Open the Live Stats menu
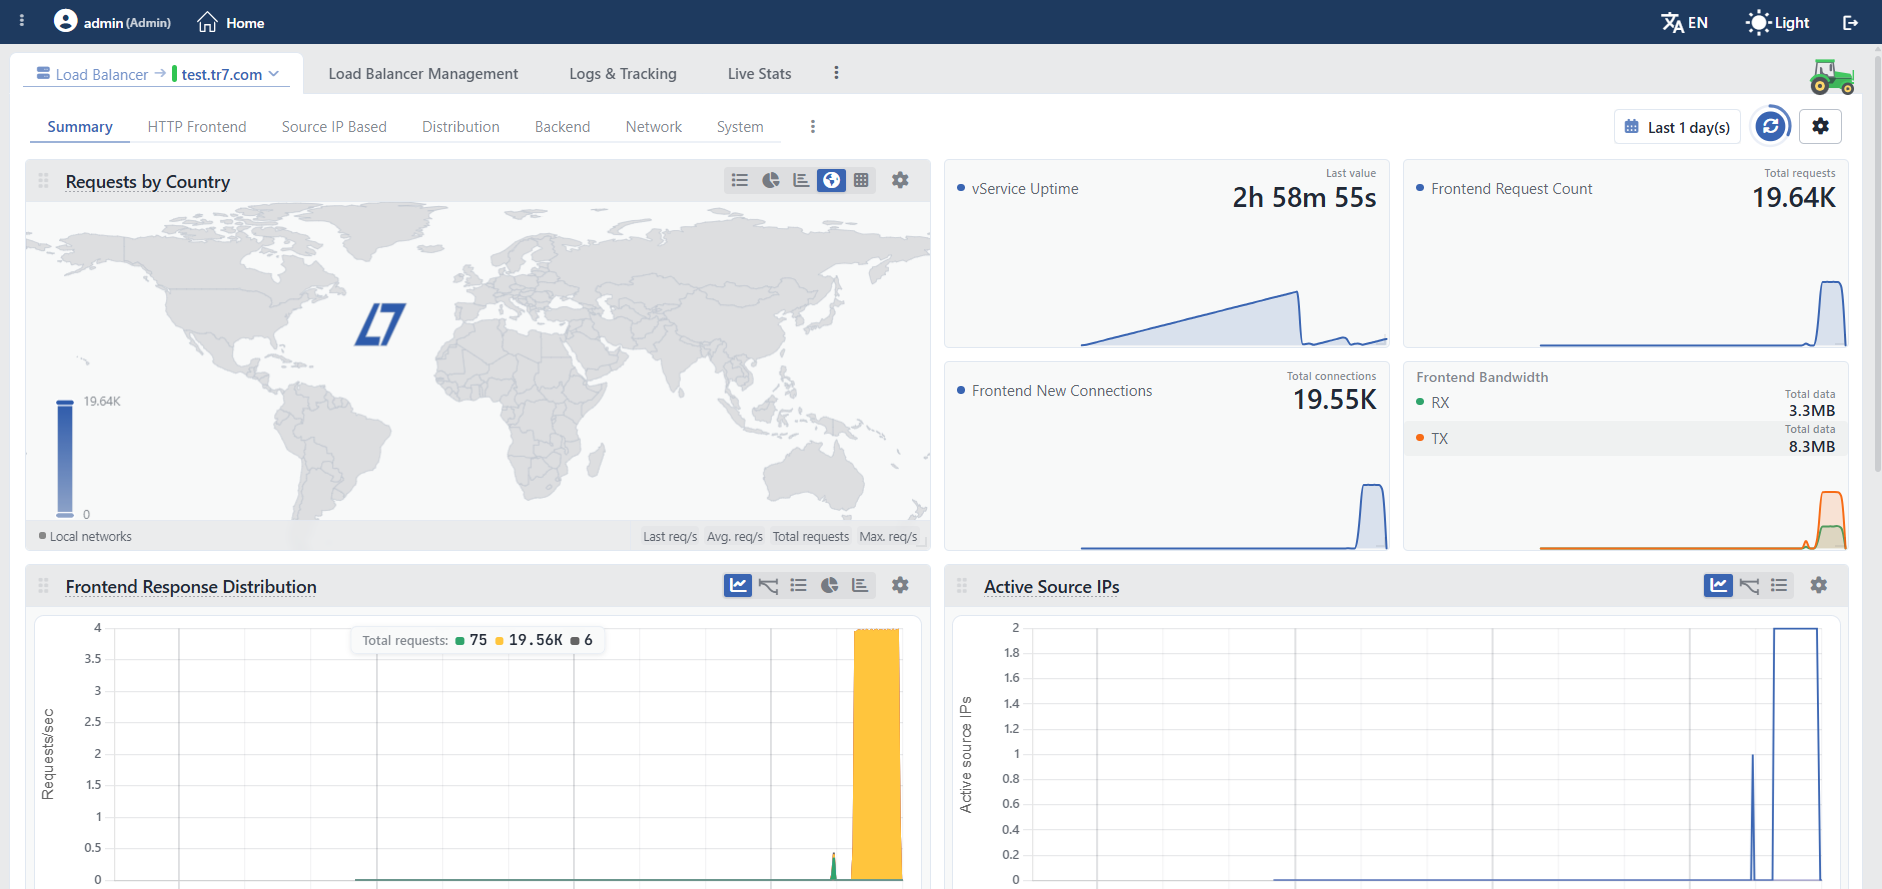The image size is (1882, 889). tap(760, 74)
